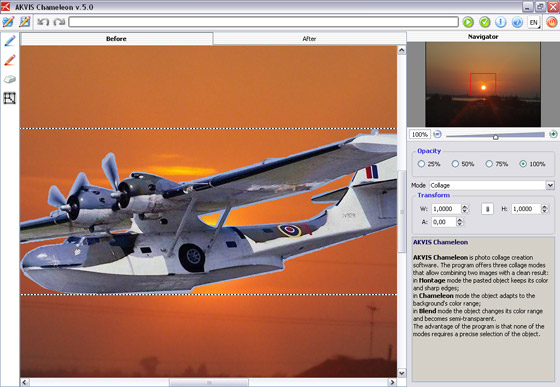Viewport: 560px width, 387px height.
Task: Click the W width stepper arrows
Action: pos(465,209)
